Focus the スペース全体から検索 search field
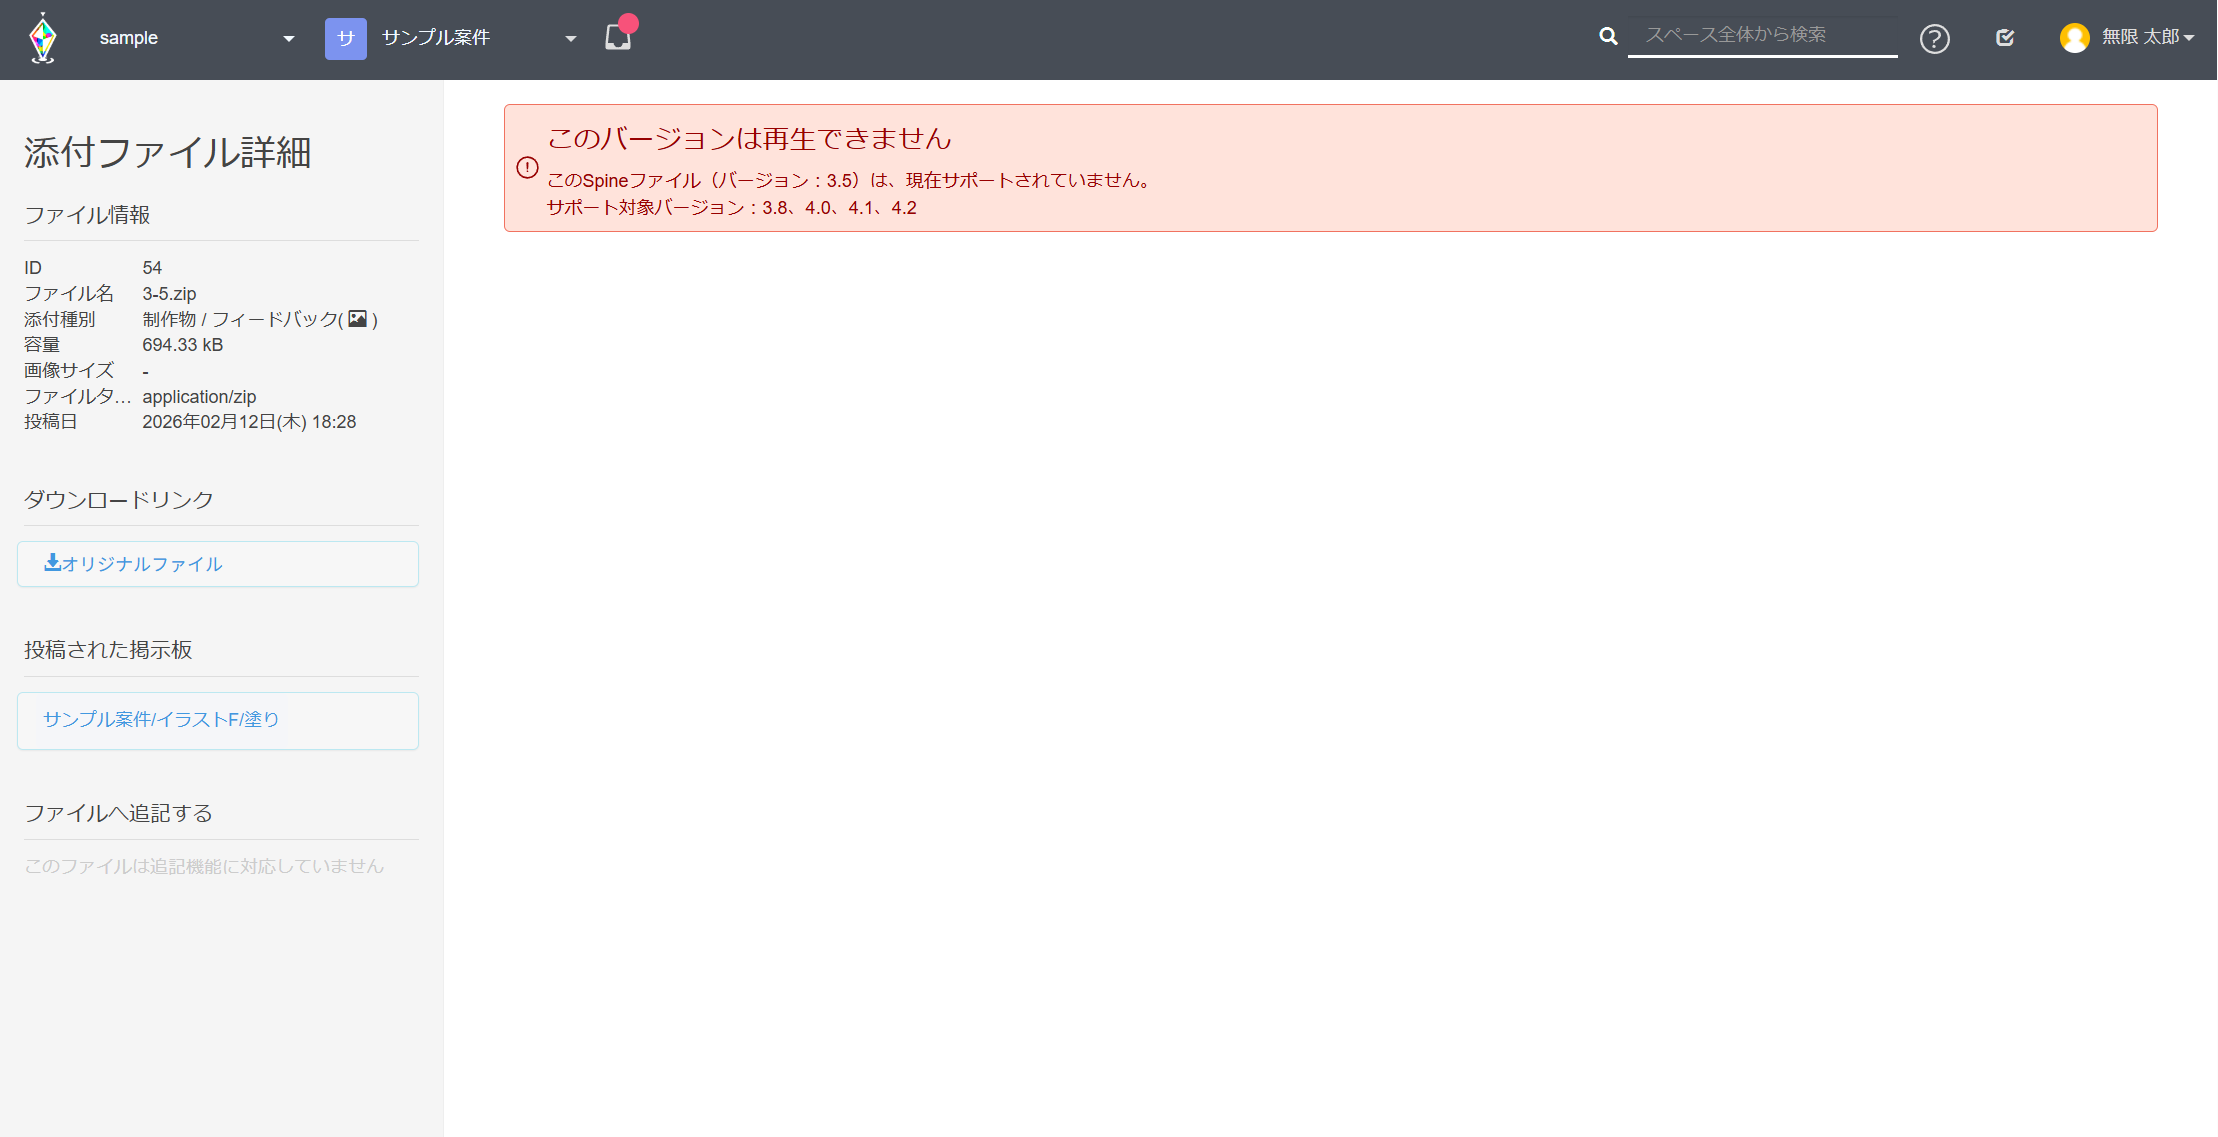This screenshot has width=2218, height=1137. click(1762, 35)
